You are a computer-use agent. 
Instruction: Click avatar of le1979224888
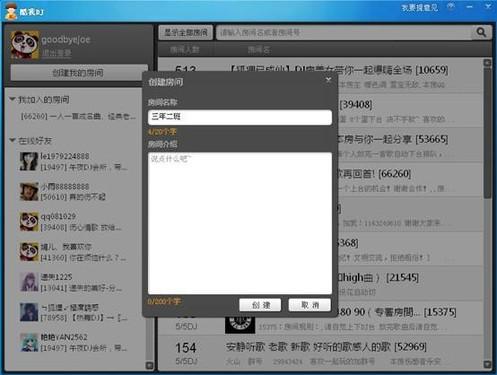coord(29,162)
